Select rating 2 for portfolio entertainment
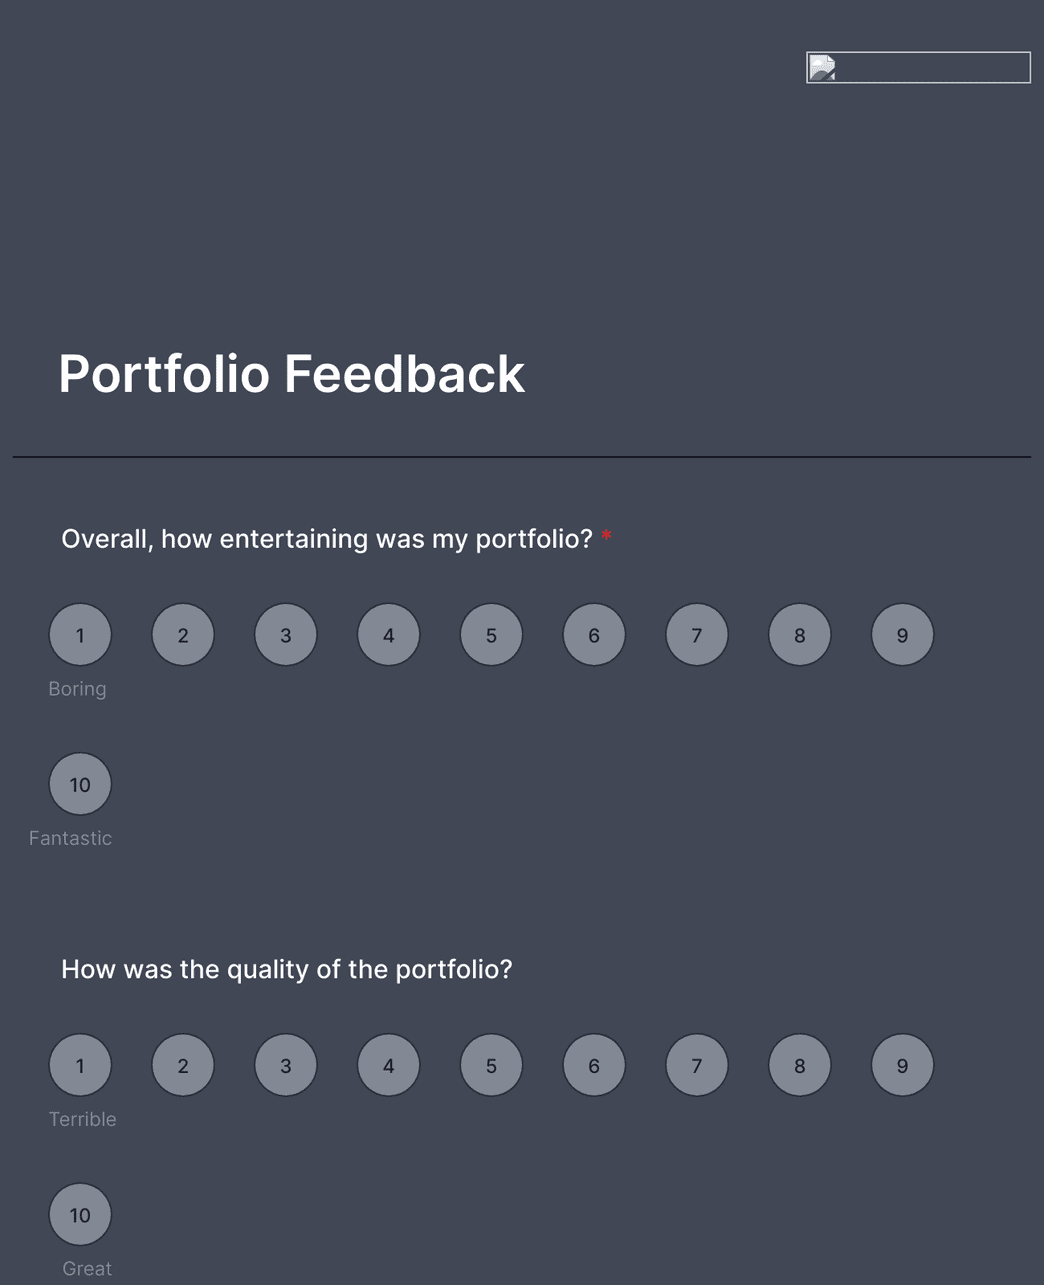Image resolution: width=1044 pixels, height=1285 pixels. (x=183, y=634)
